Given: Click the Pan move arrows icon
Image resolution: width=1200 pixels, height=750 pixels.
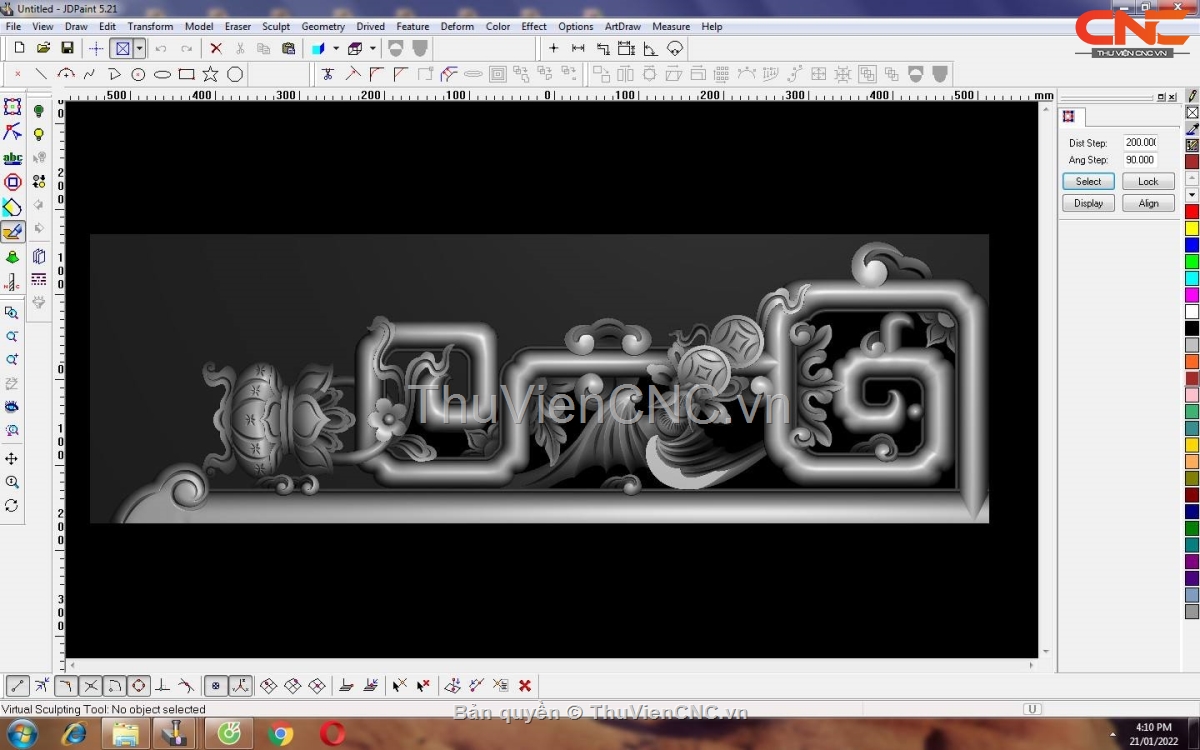Looking at the screenshot, I should 12,458.
